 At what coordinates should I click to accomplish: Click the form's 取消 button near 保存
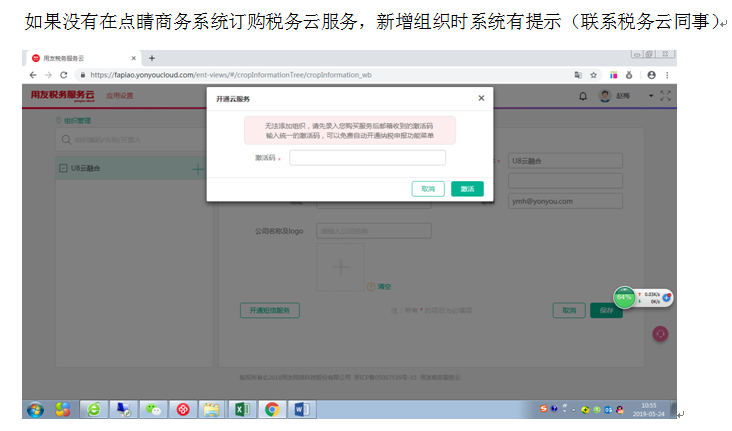click(569, 310)
